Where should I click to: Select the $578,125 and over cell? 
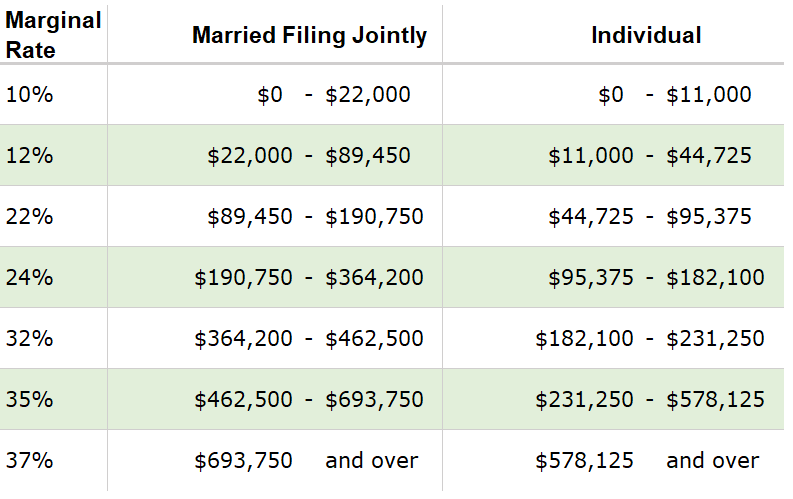coord(647,461)
